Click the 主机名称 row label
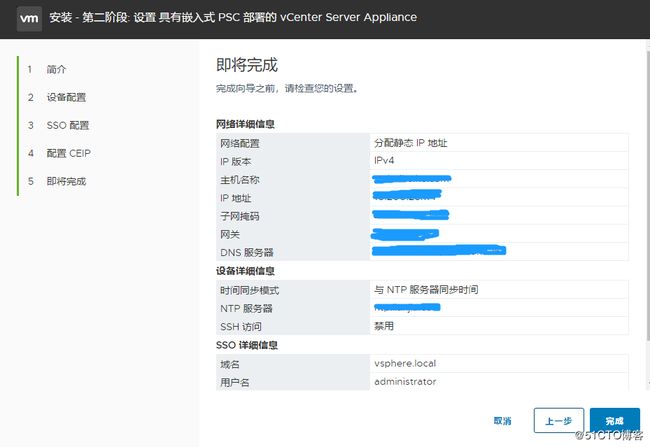The height and width of the screenshot is (447, 650). 240,180
